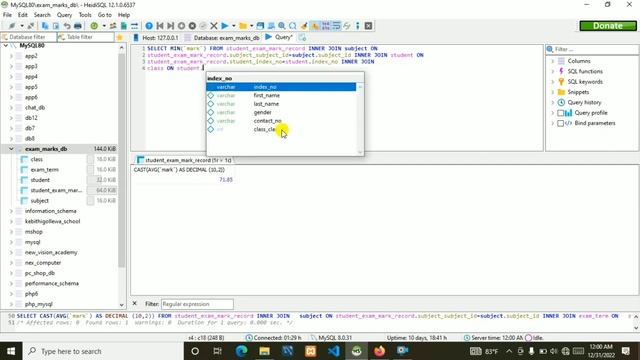Image resolution: width=640 pixels, height=360 pixels.
Task: Open the File menu
Action: 7,15
